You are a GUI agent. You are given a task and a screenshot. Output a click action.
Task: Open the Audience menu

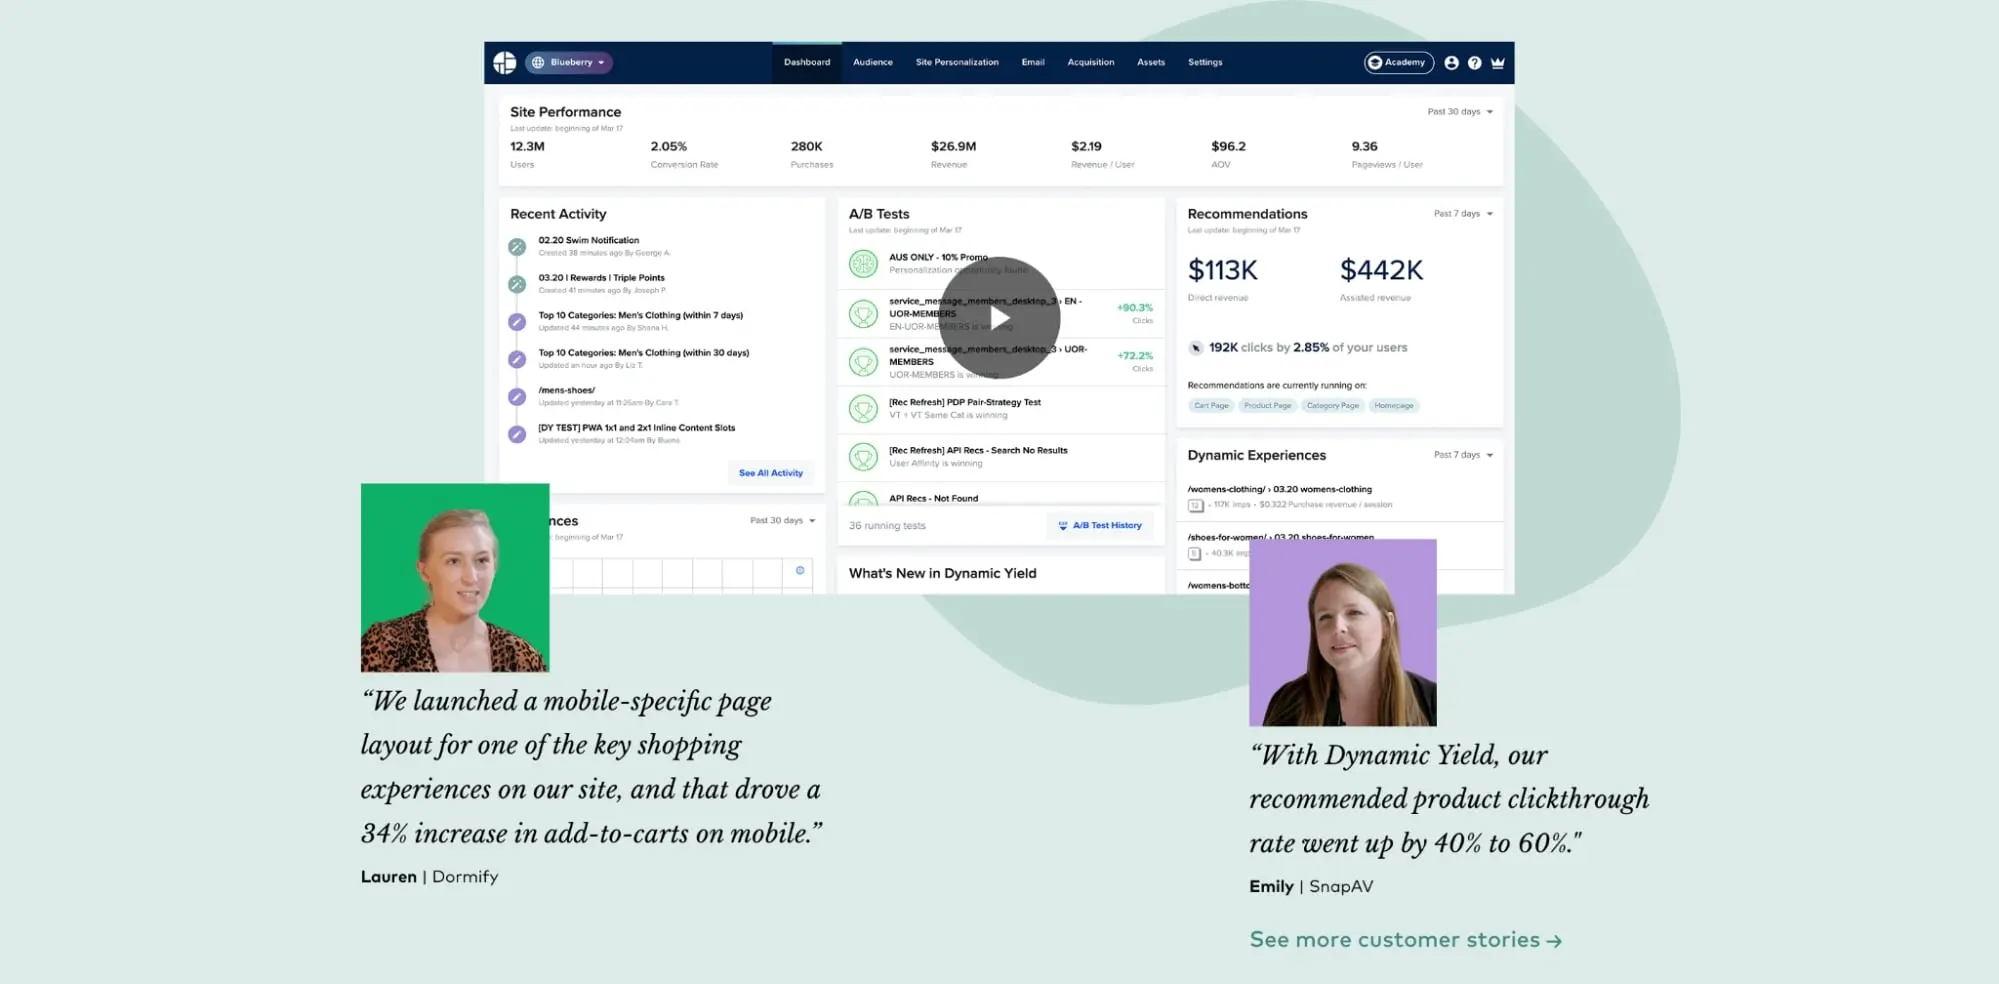873,62
